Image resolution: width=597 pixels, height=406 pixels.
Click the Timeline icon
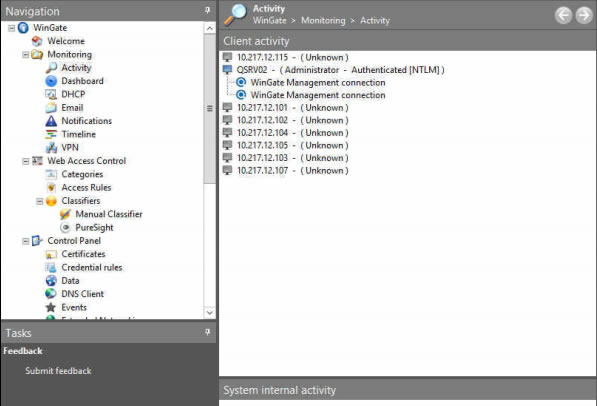click(51, 134)
